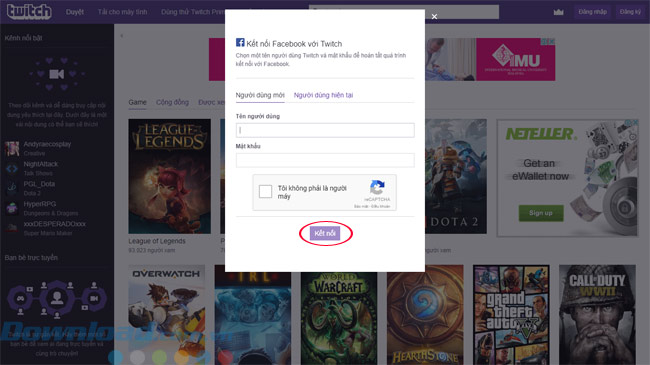The image size is (650, 365).
Task: Focus the Mật khẩu field
Action: coord(325,160)
